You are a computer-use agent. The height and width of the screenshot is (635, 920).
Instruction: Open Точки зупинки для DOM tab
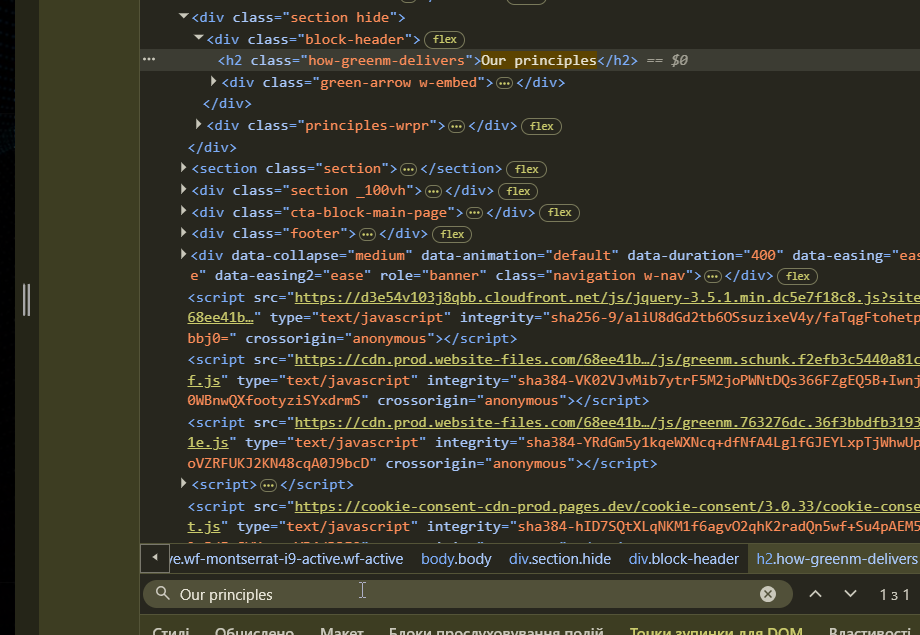[x=716, y=631]
